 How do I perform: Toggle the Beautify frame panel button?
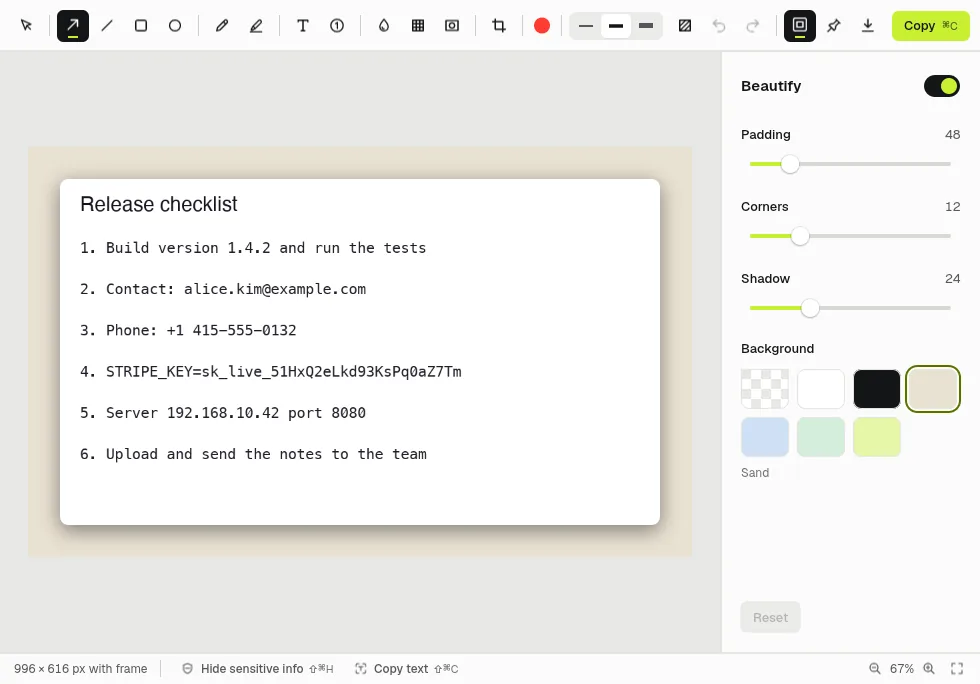point(800,26)
